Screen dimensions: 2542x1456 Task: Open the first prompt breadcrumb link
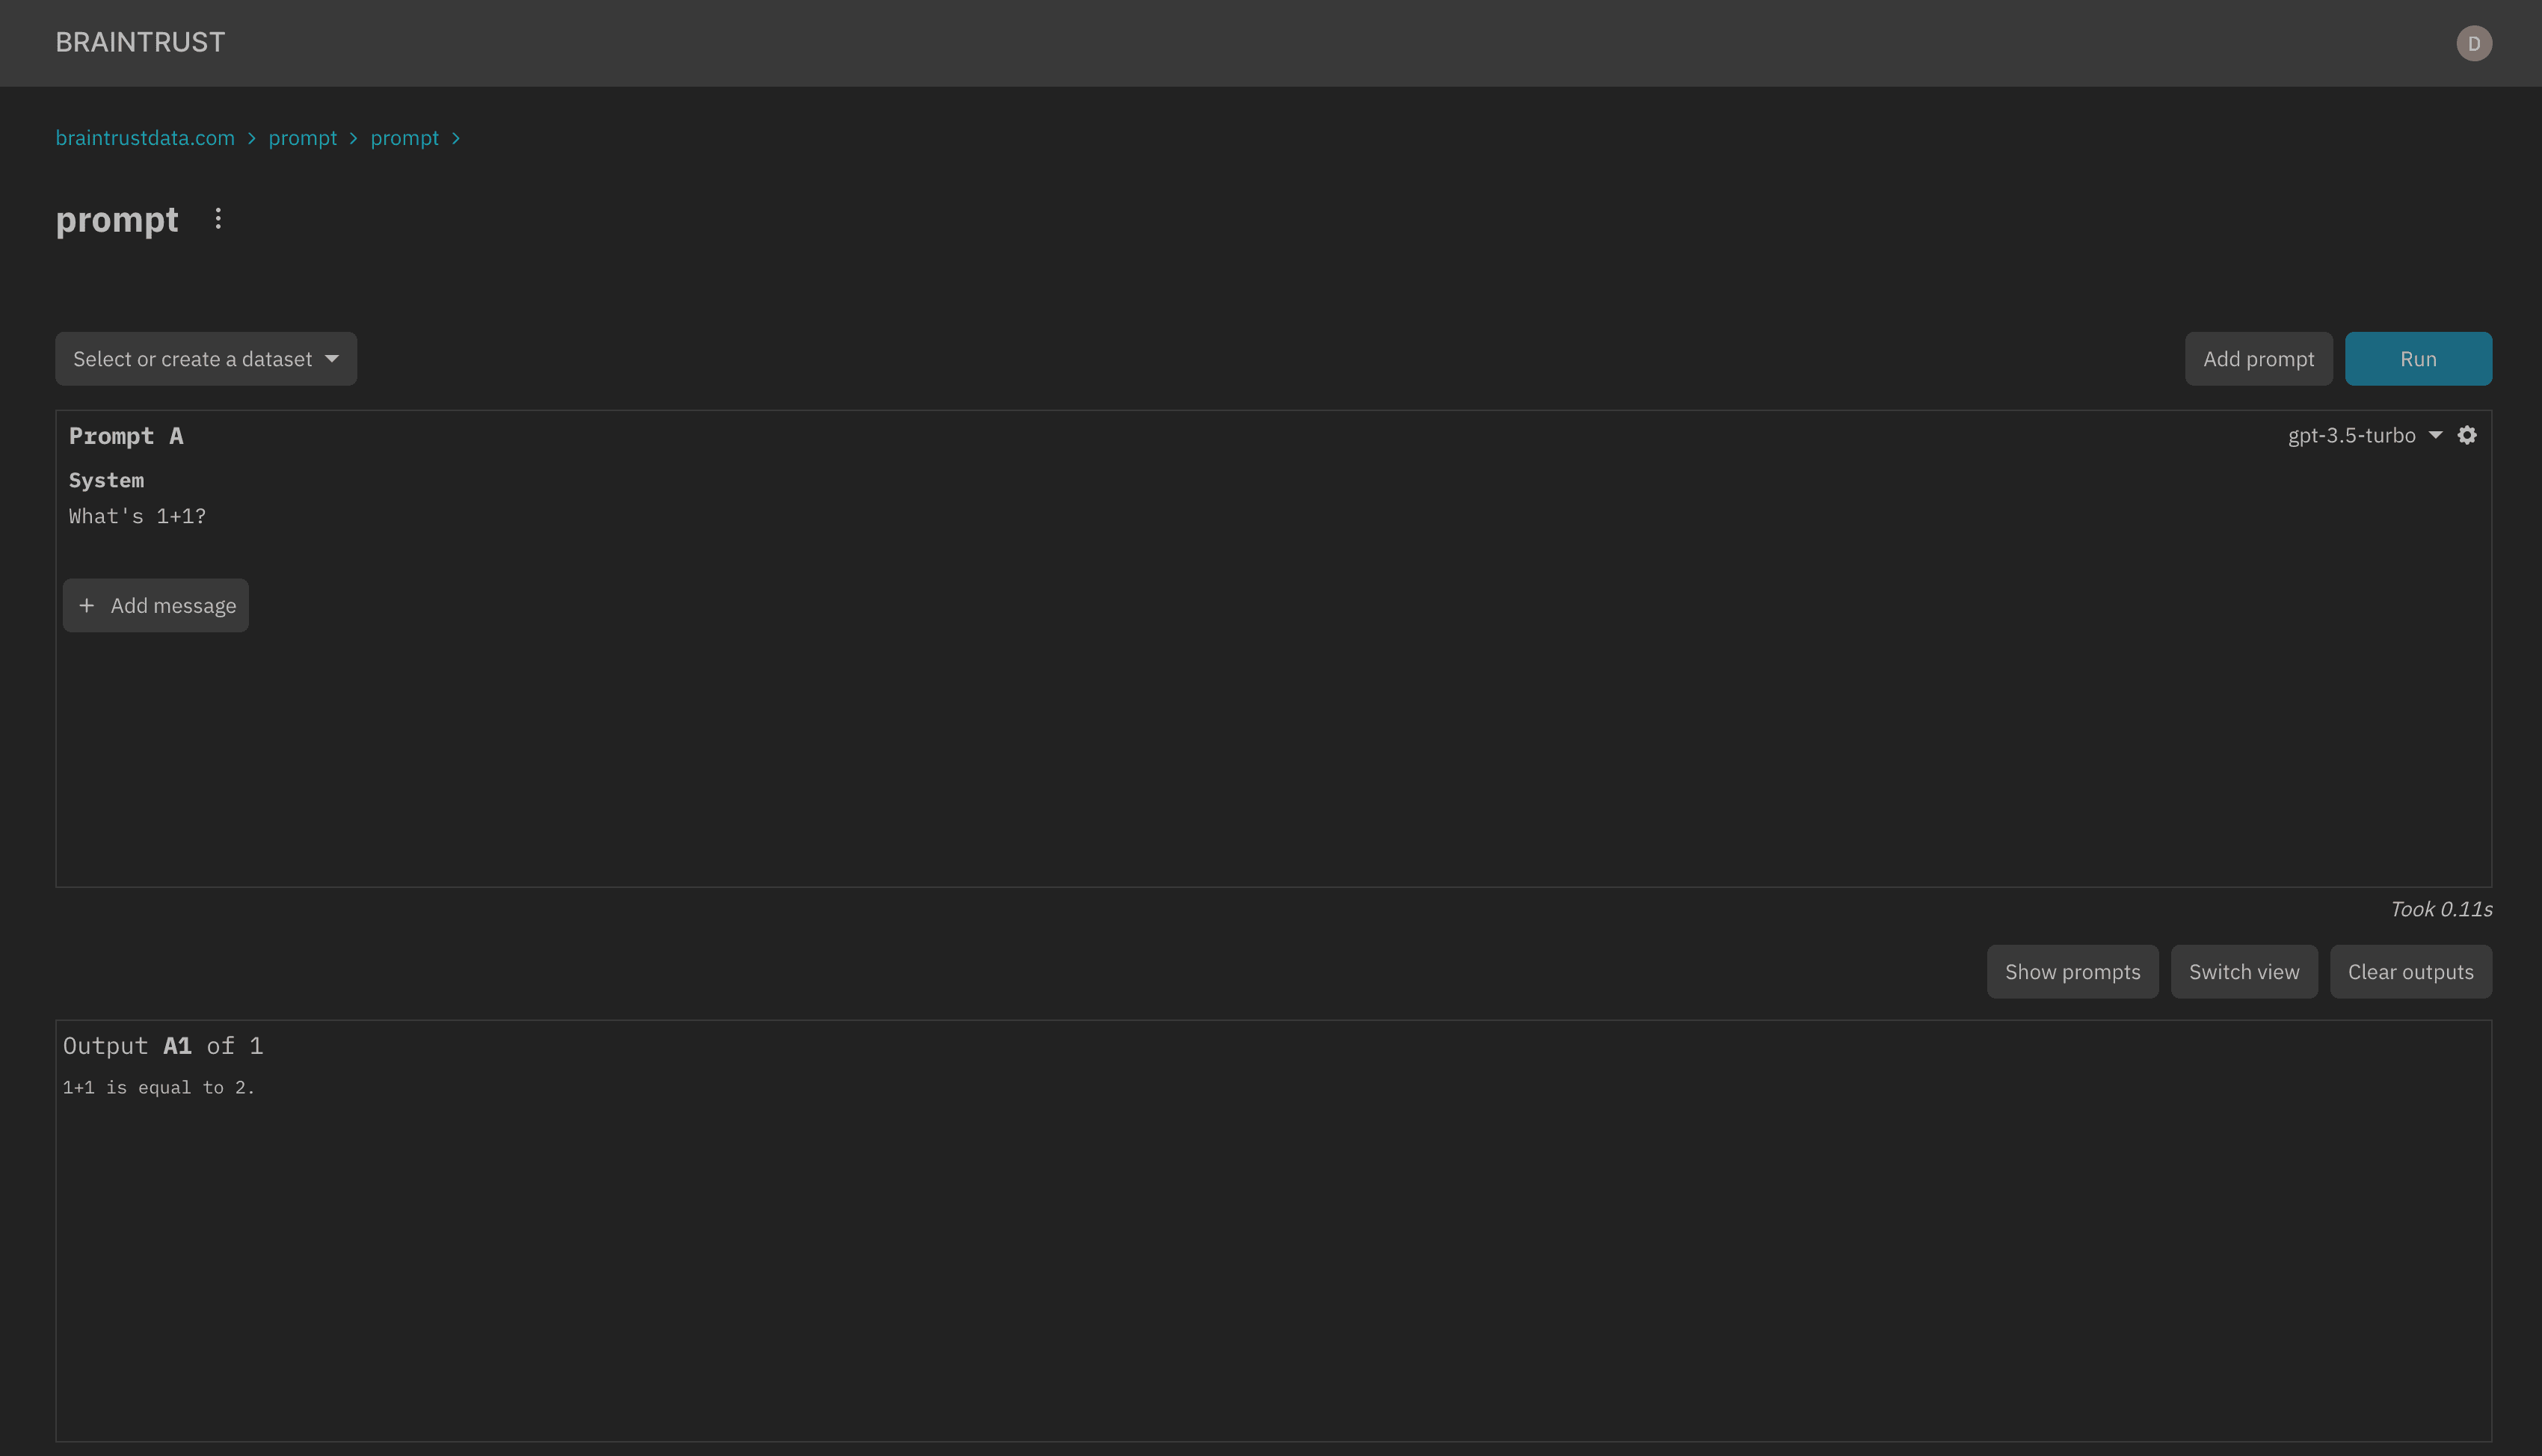[x=302, y=138]
